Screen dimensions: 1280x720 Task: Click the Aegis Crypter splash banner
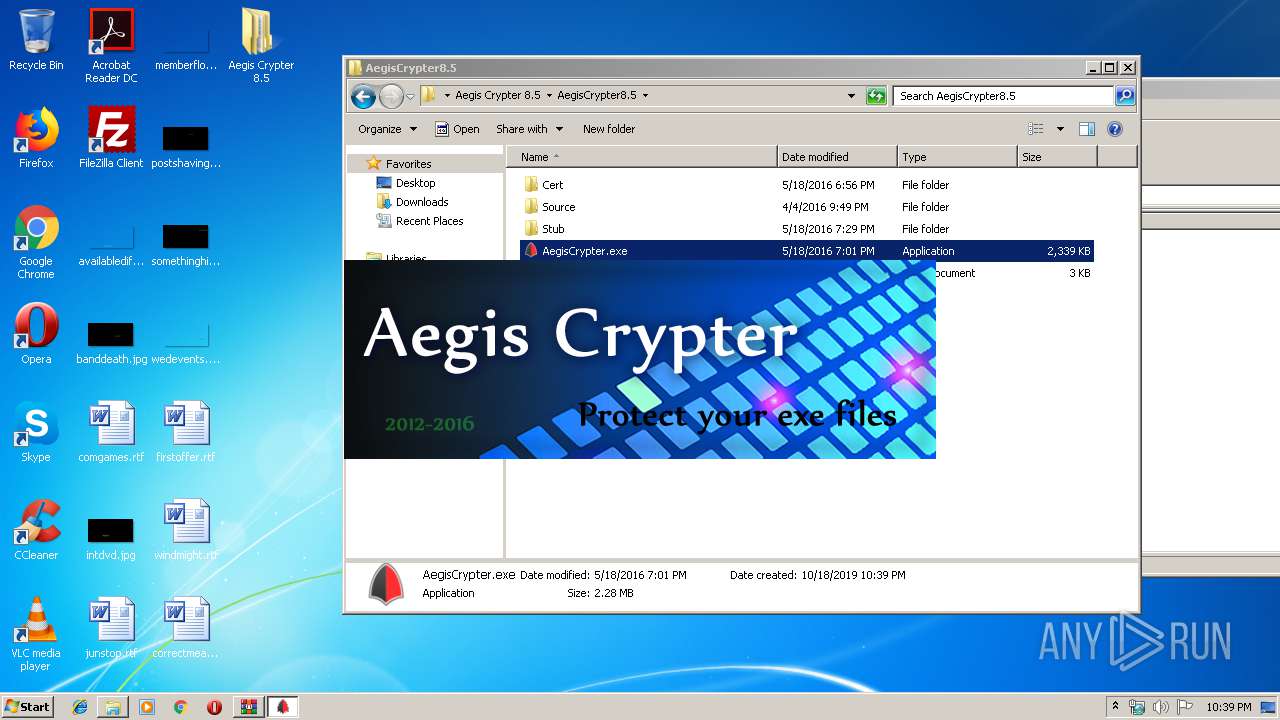[x=640, y=359]
